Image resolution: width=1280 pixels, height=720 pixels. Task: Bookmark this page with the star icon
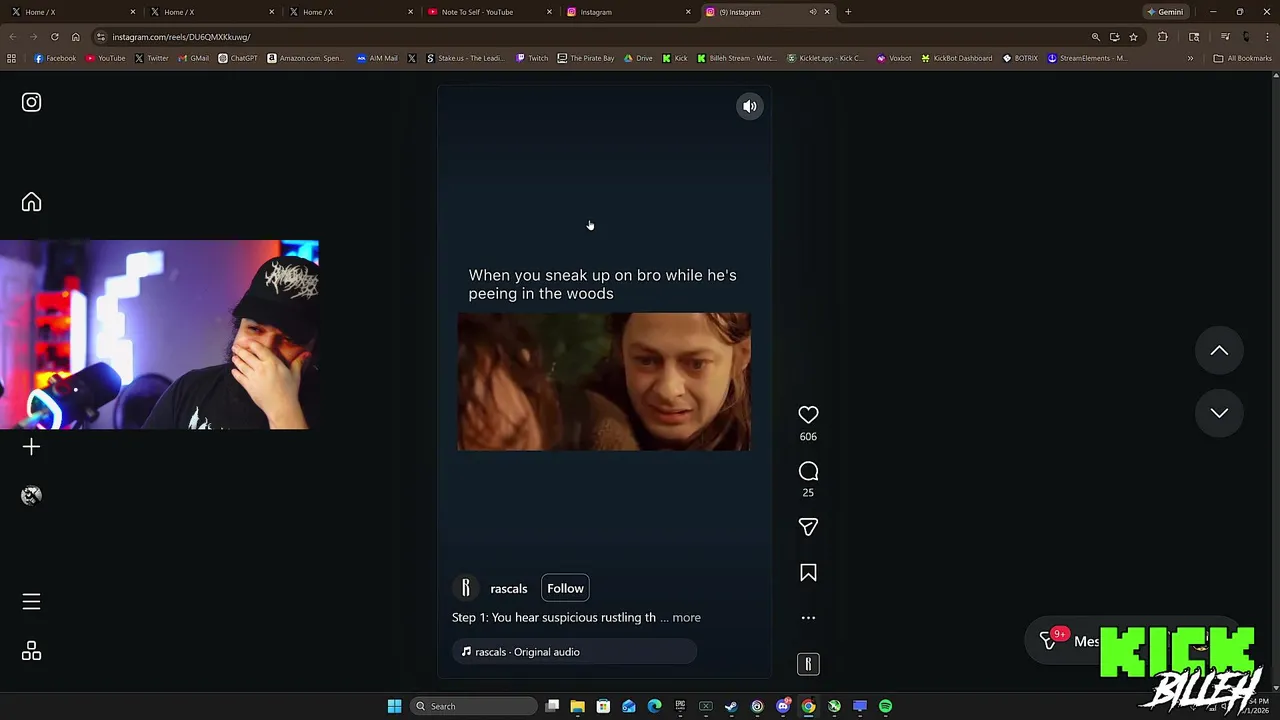[1133, 37]
